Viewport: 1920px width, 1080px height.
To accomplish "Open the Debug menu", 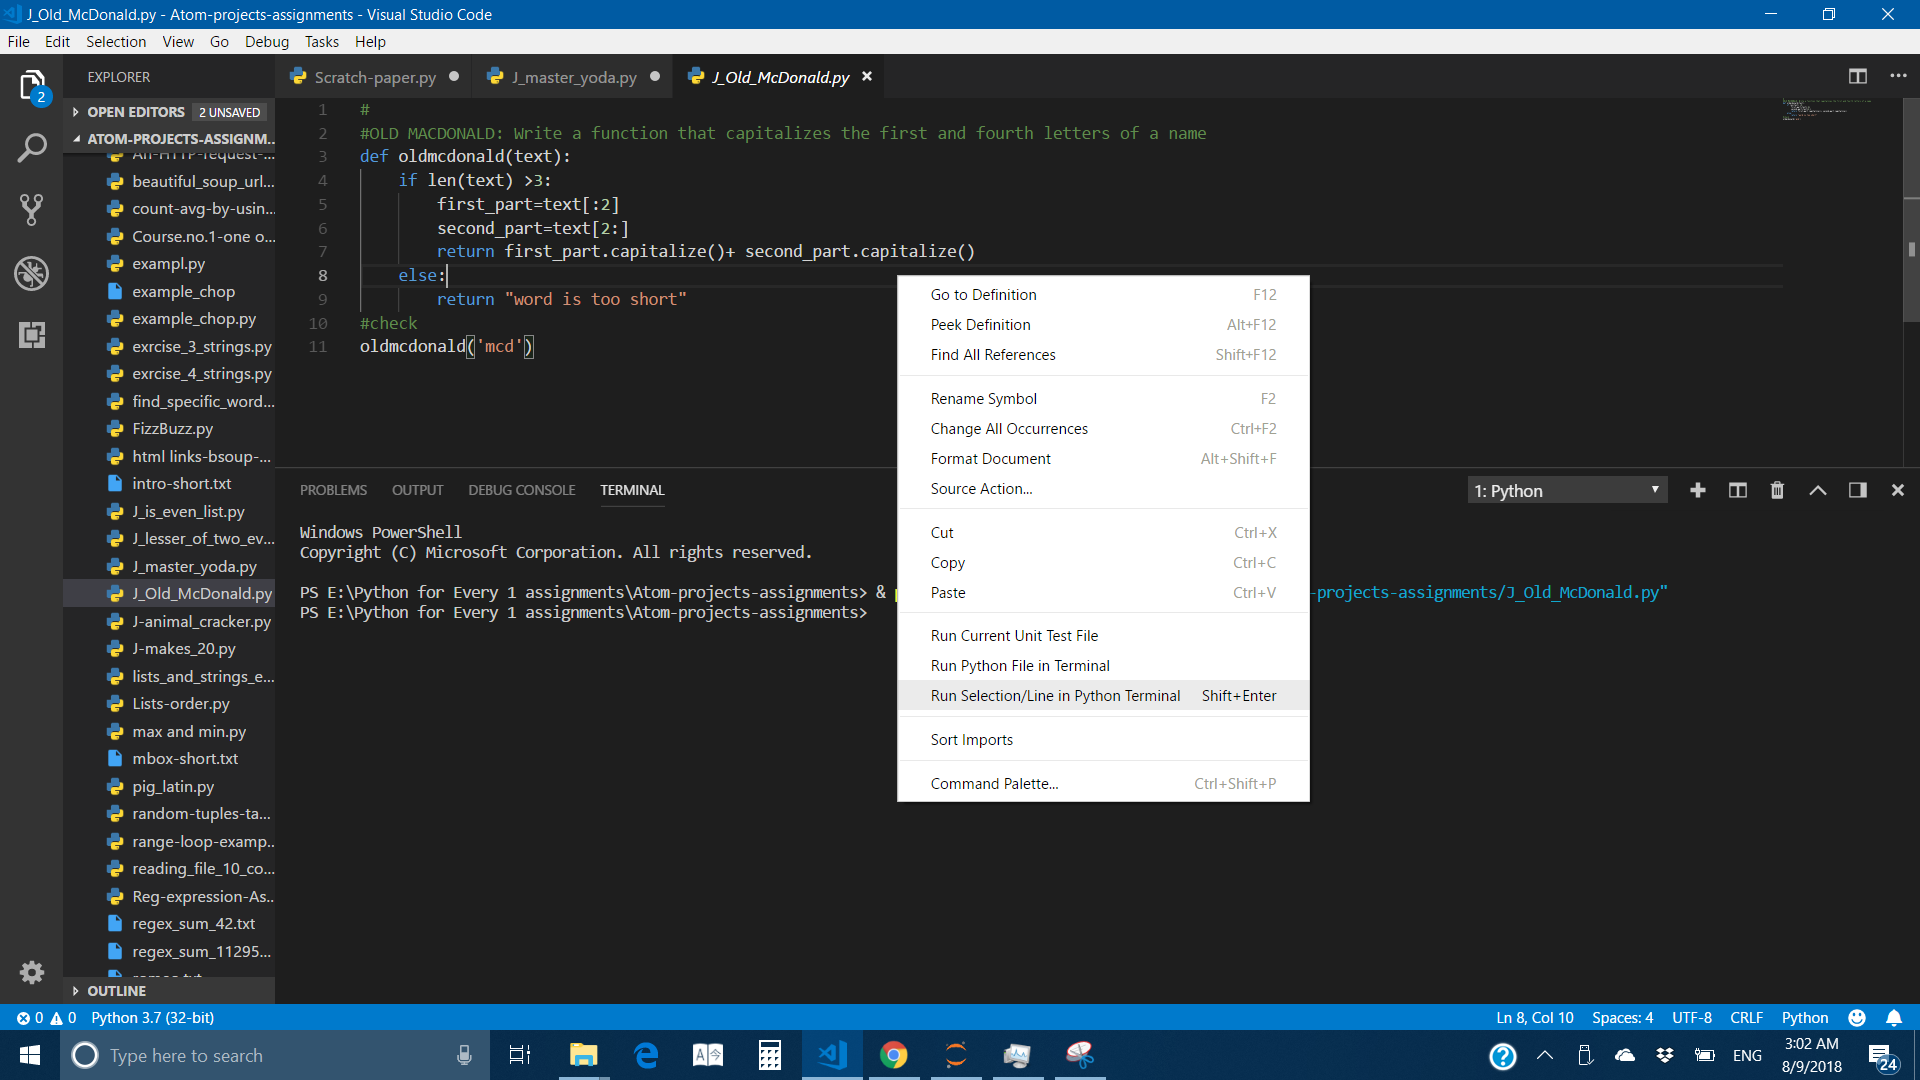I will [x=266, y=41].
